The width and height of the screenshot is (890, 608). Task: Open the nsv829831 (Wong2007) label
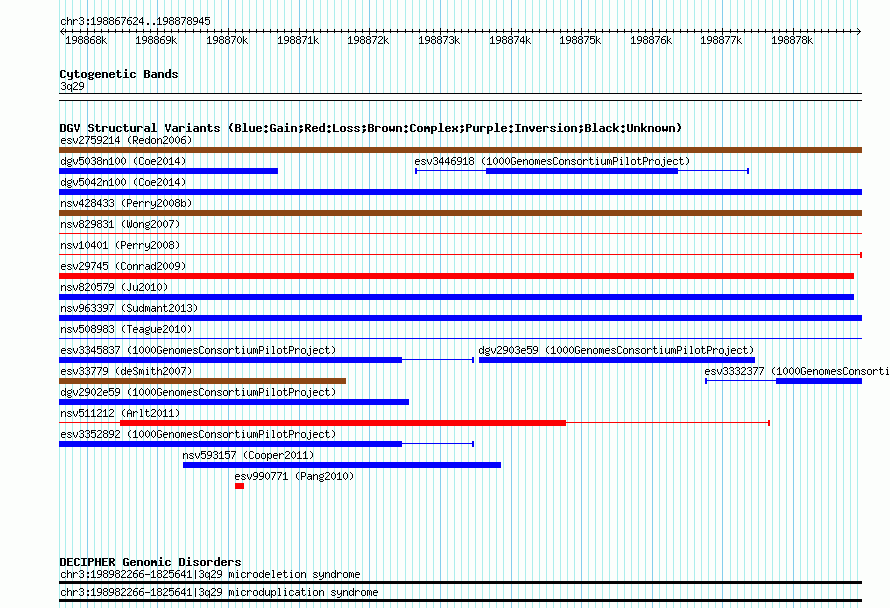120,224
